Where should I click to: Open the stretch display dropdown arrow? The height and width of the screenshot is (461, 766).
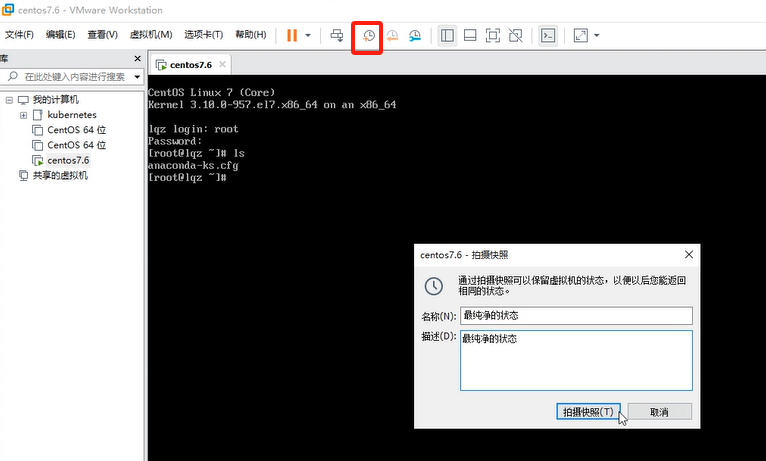[596, 35]
